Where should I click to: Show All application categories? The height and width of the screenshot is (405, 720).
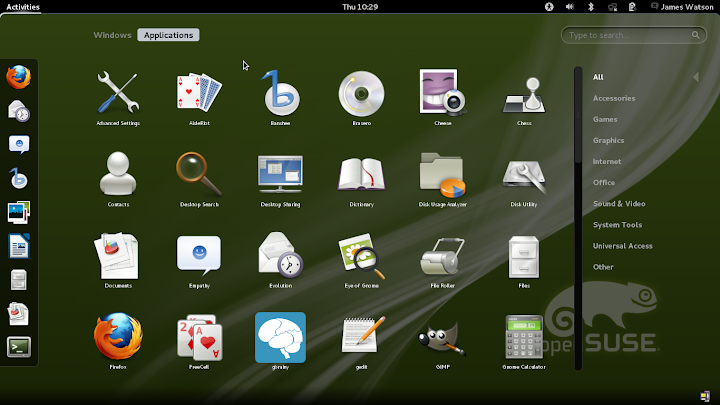[x=598, y=77]
